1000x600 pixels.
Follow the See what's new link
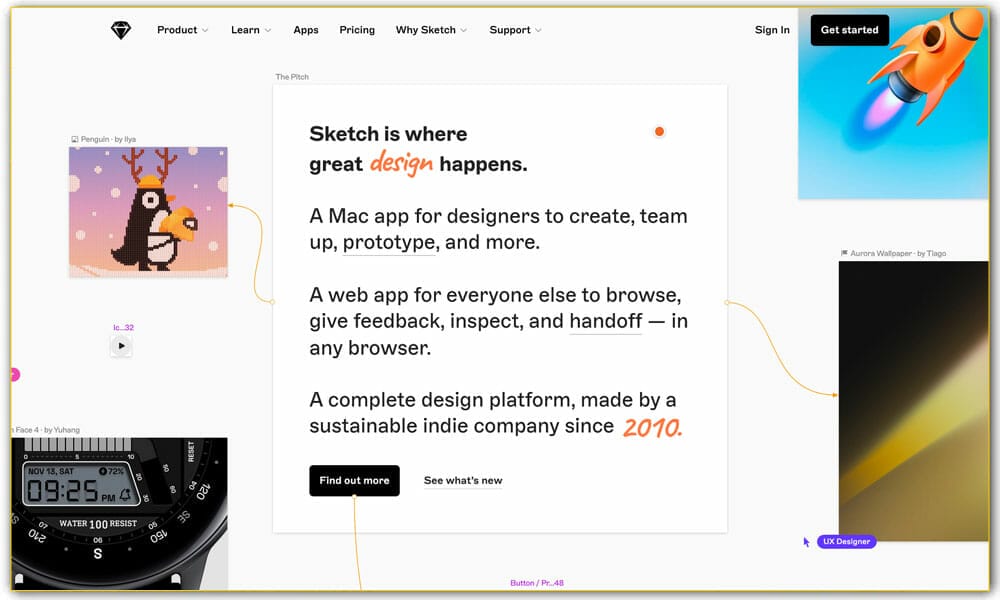[463, 481]
